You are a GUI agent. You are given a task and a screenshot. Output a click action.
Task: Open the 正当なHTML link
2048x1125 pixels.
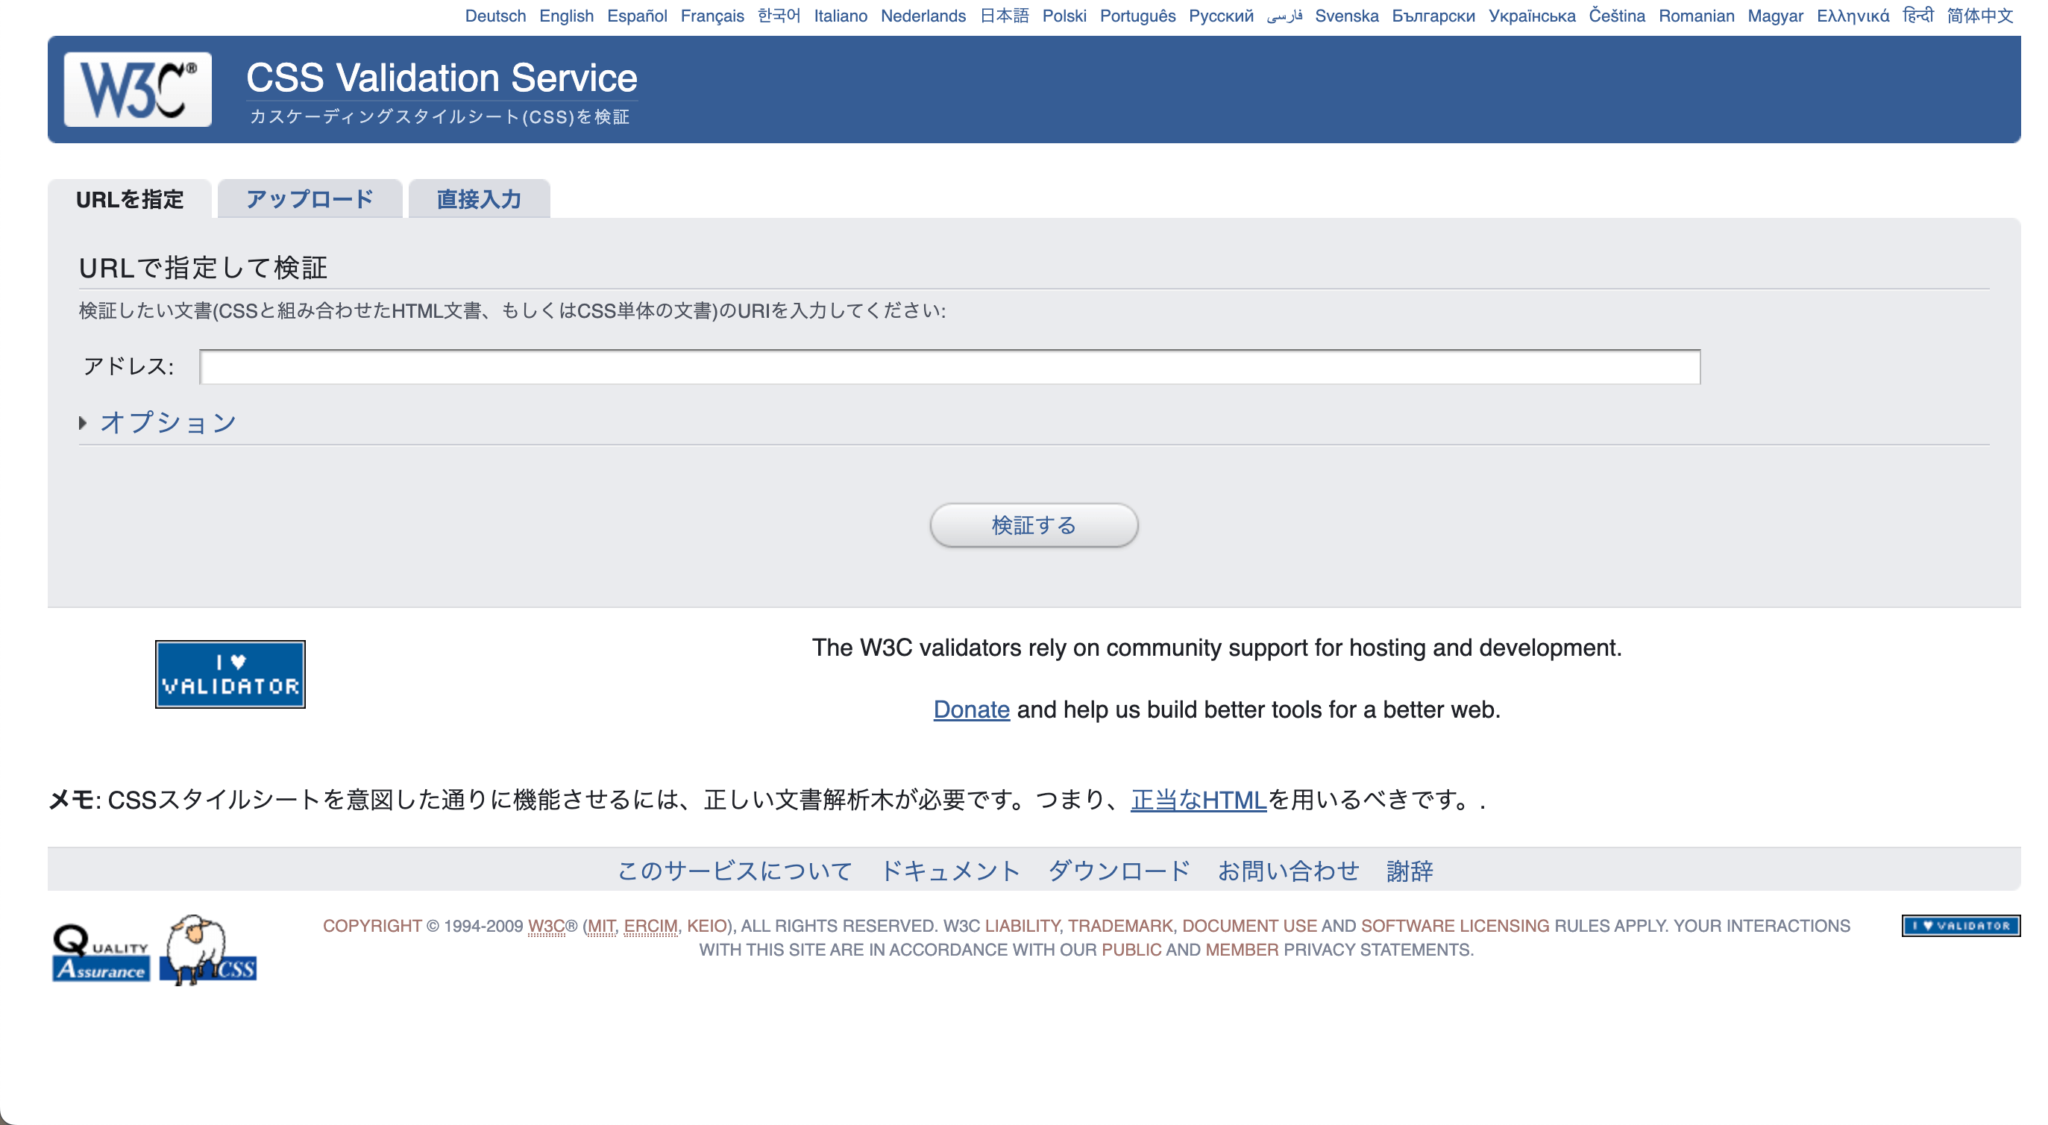pyautogui.click(x=1198, y=800)
